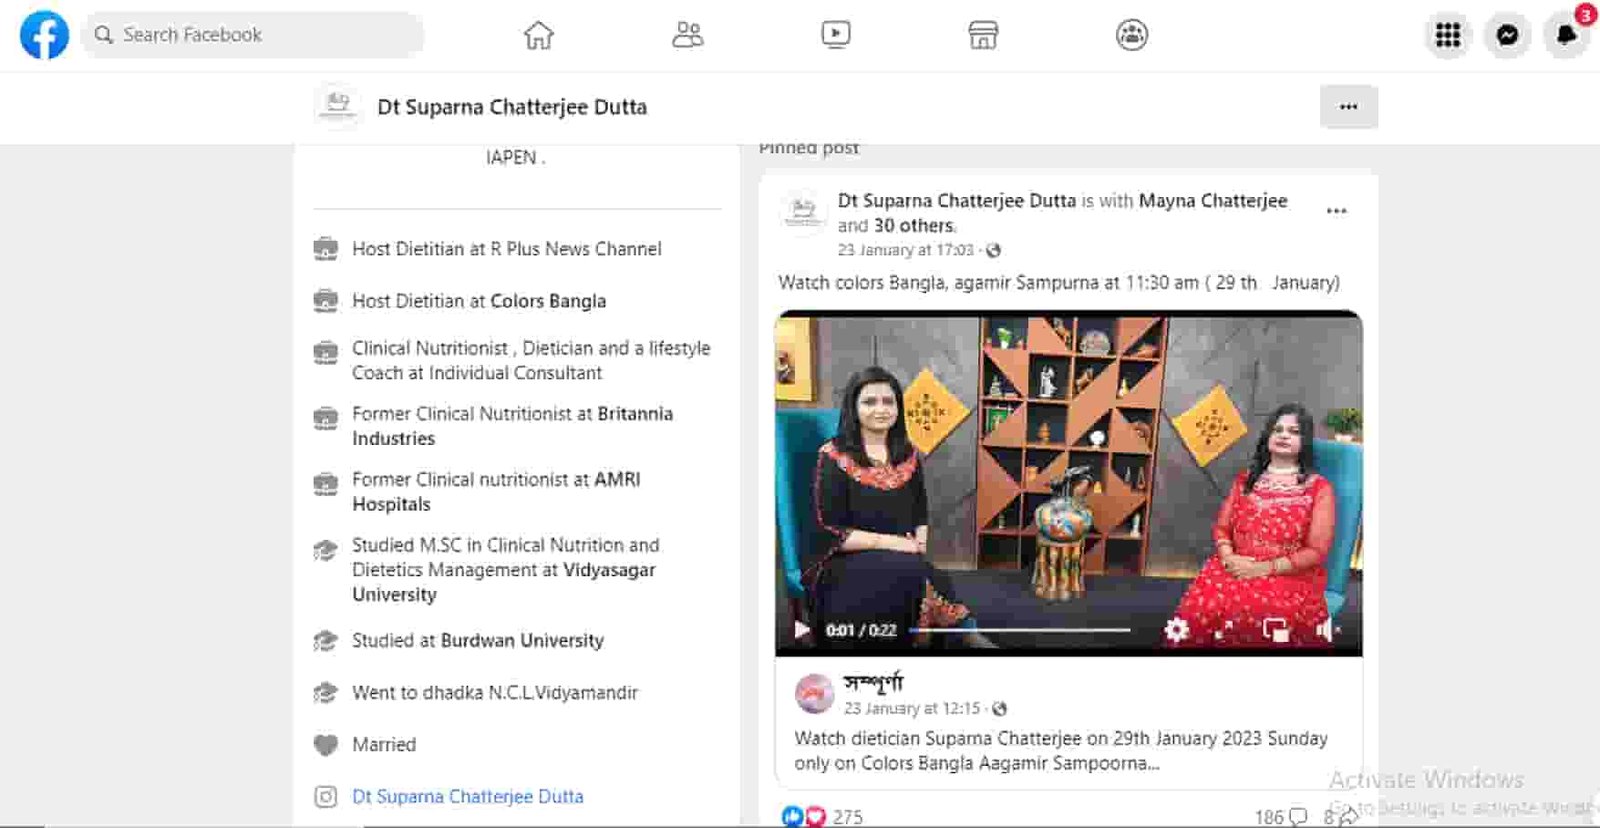
Task: Go to the Watch video tab
Action: click(x=835, y=35)
